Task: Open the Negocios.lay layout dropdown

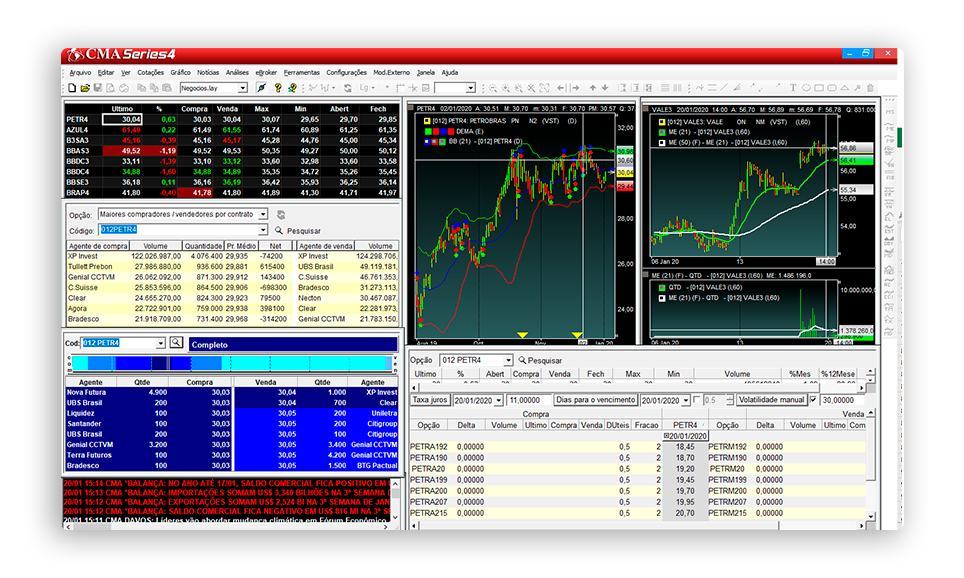Action: coord(242,88)
